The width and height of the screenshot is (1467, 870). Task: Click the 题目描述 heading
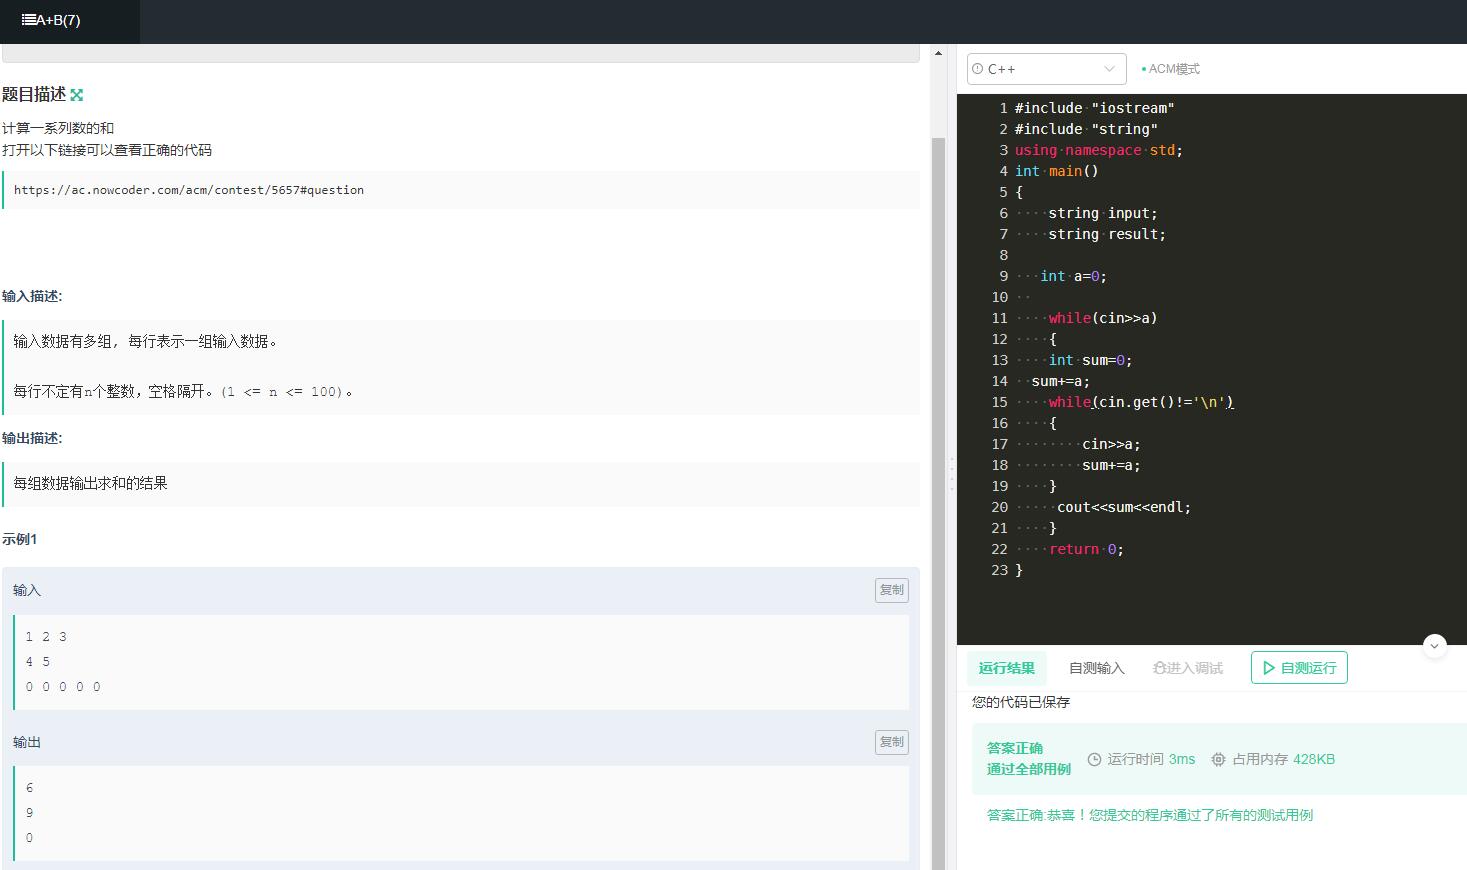pyautogui.click(x=34, y=95)
